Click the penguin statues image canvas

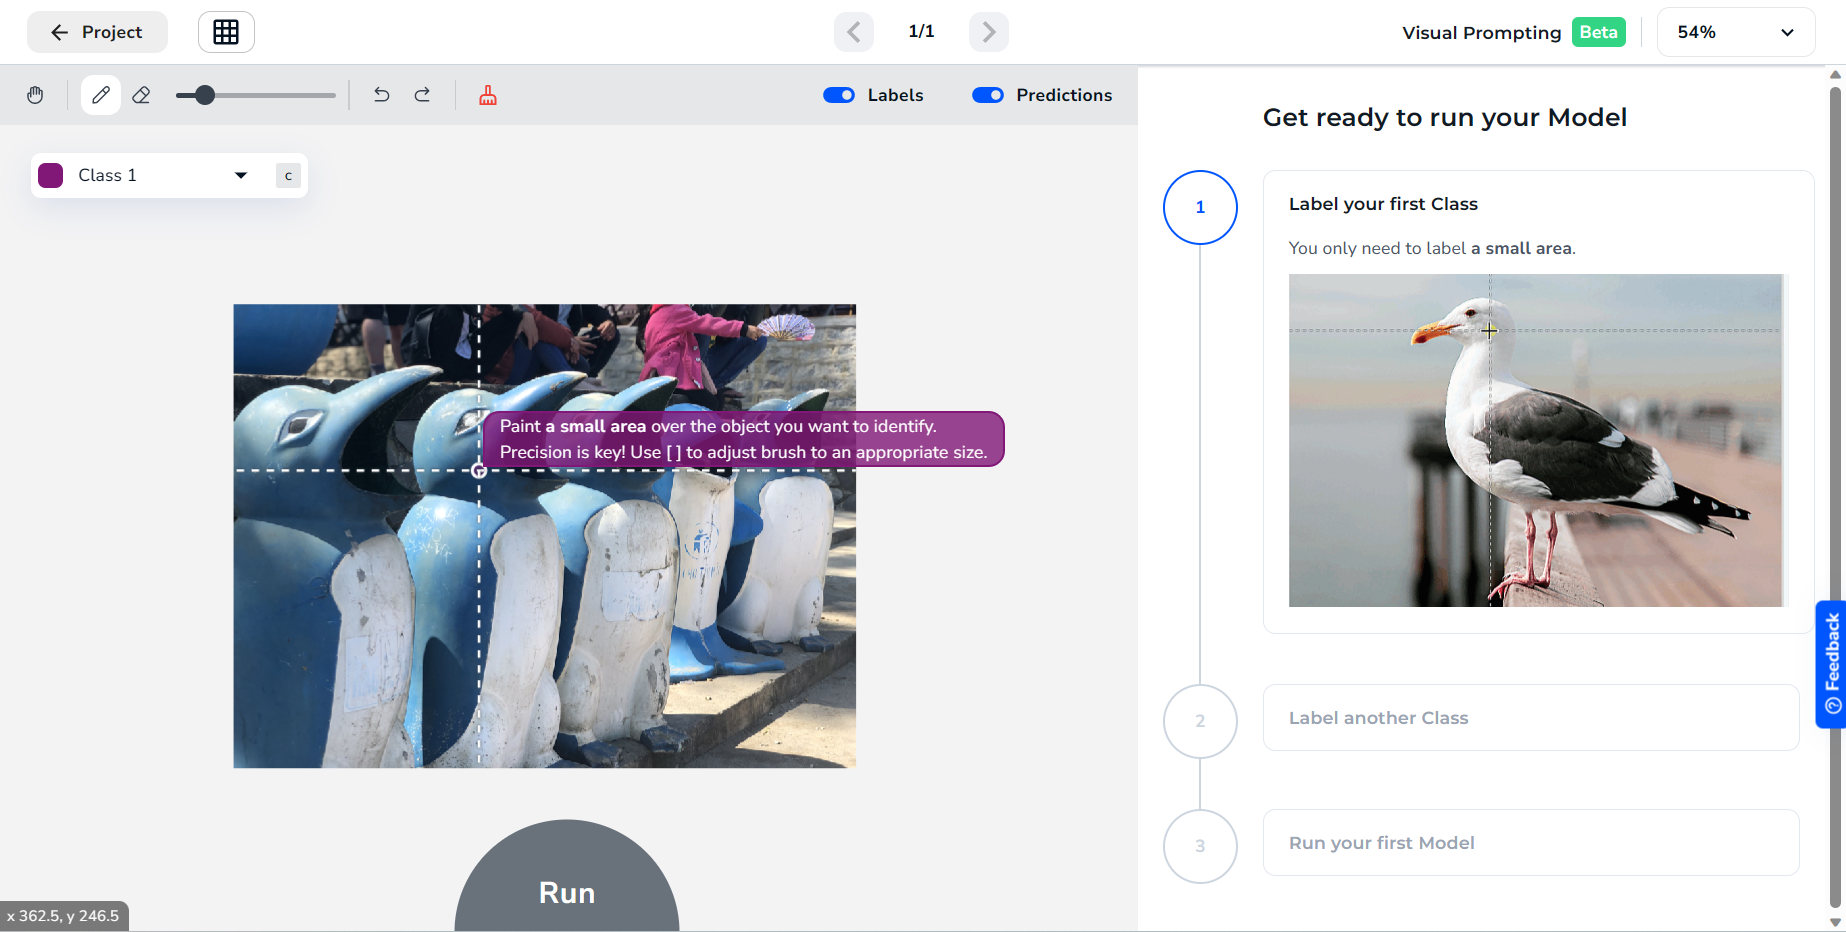coord(545,536)
